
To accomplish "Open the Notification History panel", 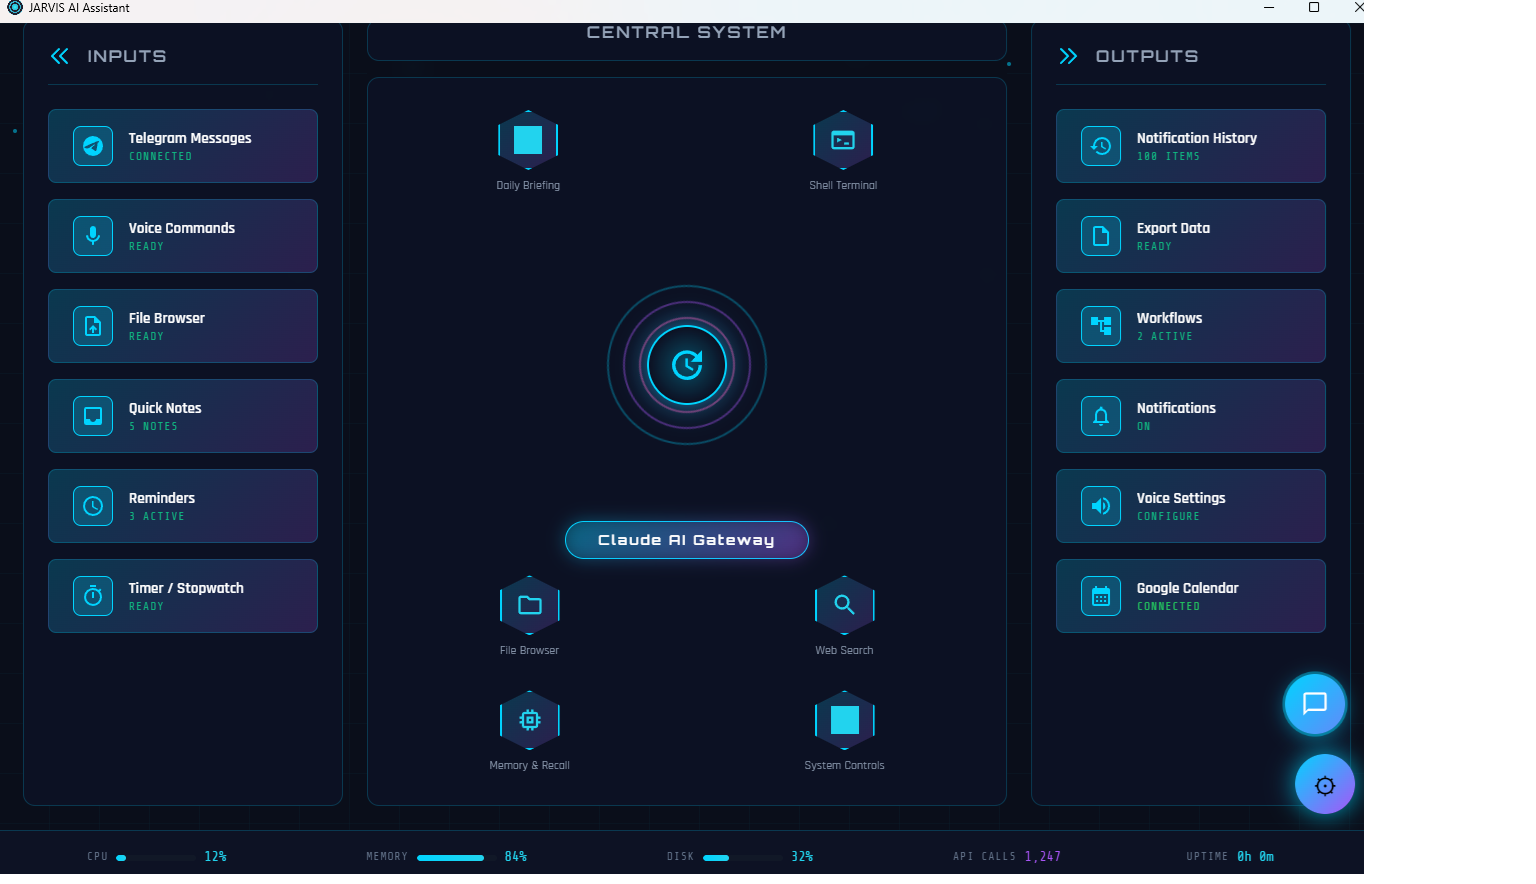I will (1190, 146).
